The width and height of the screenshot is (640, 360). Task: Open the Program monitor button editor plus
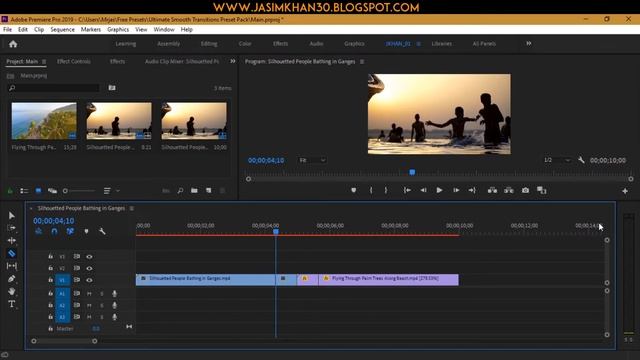pyautogui.click(x=625, y=191)
